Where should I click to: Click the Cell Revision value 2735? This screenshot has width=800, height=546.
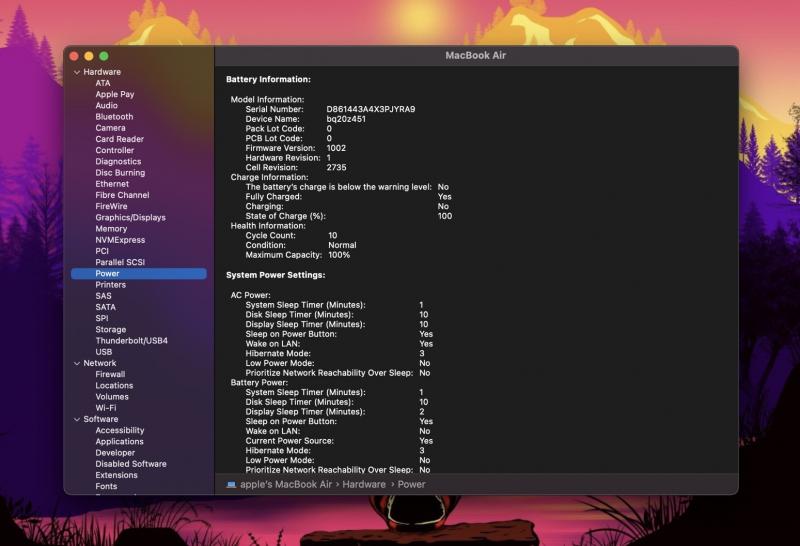click(336, 168)
